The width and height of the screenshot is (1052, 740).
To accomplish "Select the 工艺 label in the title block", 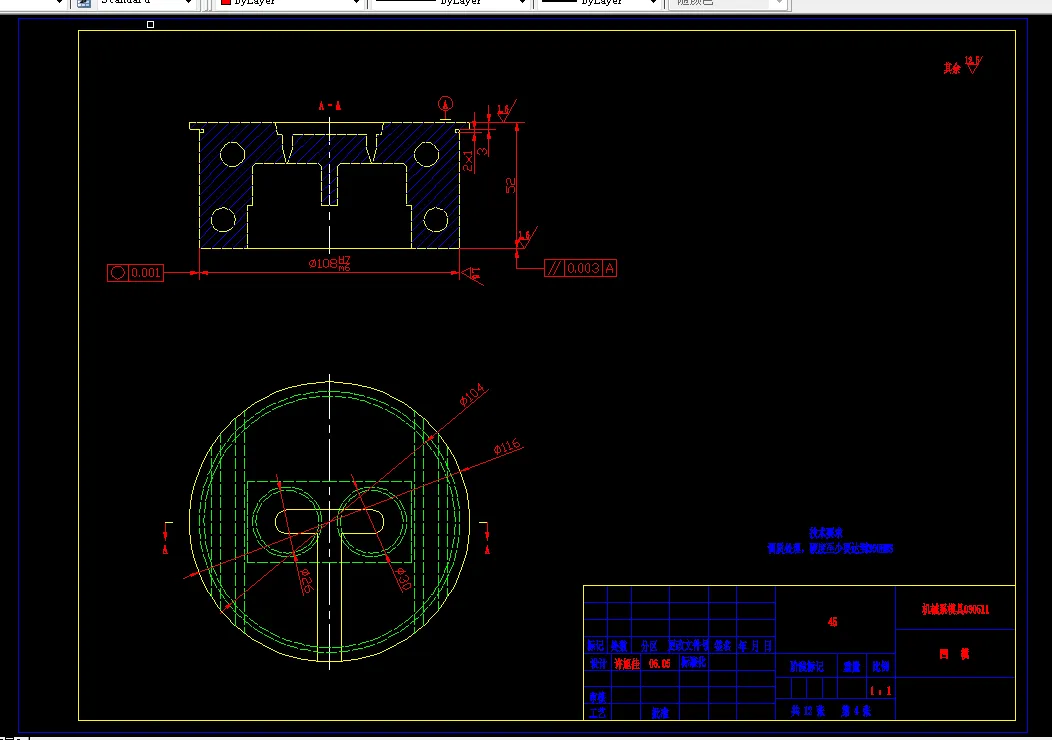I will coord(598,712).
